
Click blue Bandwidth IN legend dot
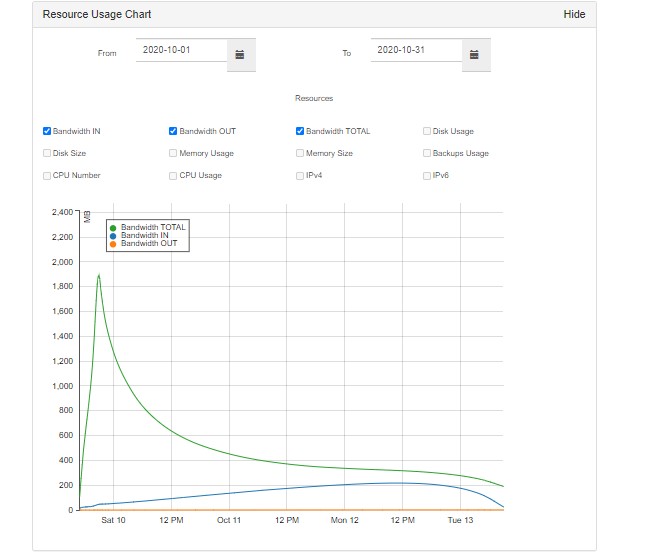pos(113,236)
